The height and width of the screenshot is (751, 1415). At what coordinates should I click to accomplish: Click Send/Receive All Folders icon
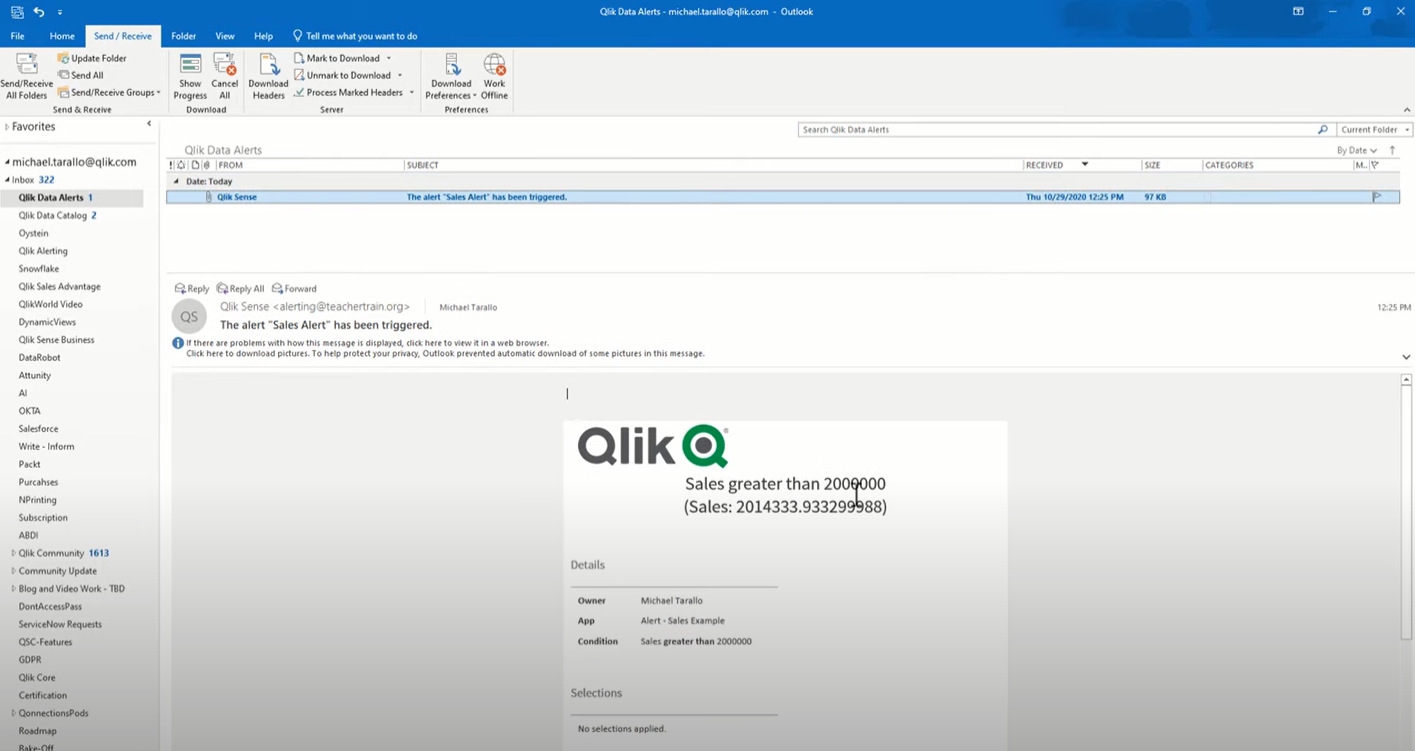pyautogui.click(x=26, y=66)
